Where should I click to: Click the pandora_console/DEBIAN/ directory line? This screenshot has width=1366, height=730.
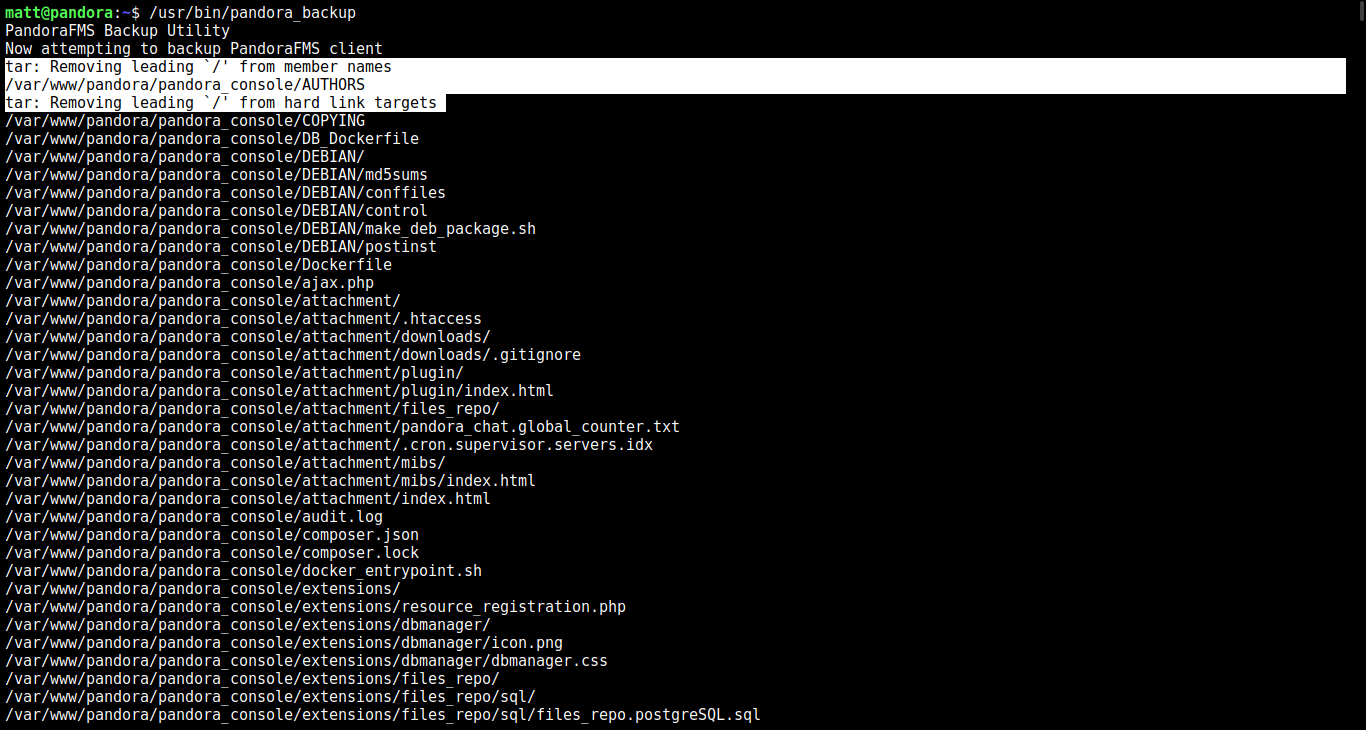click(x=185, y=157)
